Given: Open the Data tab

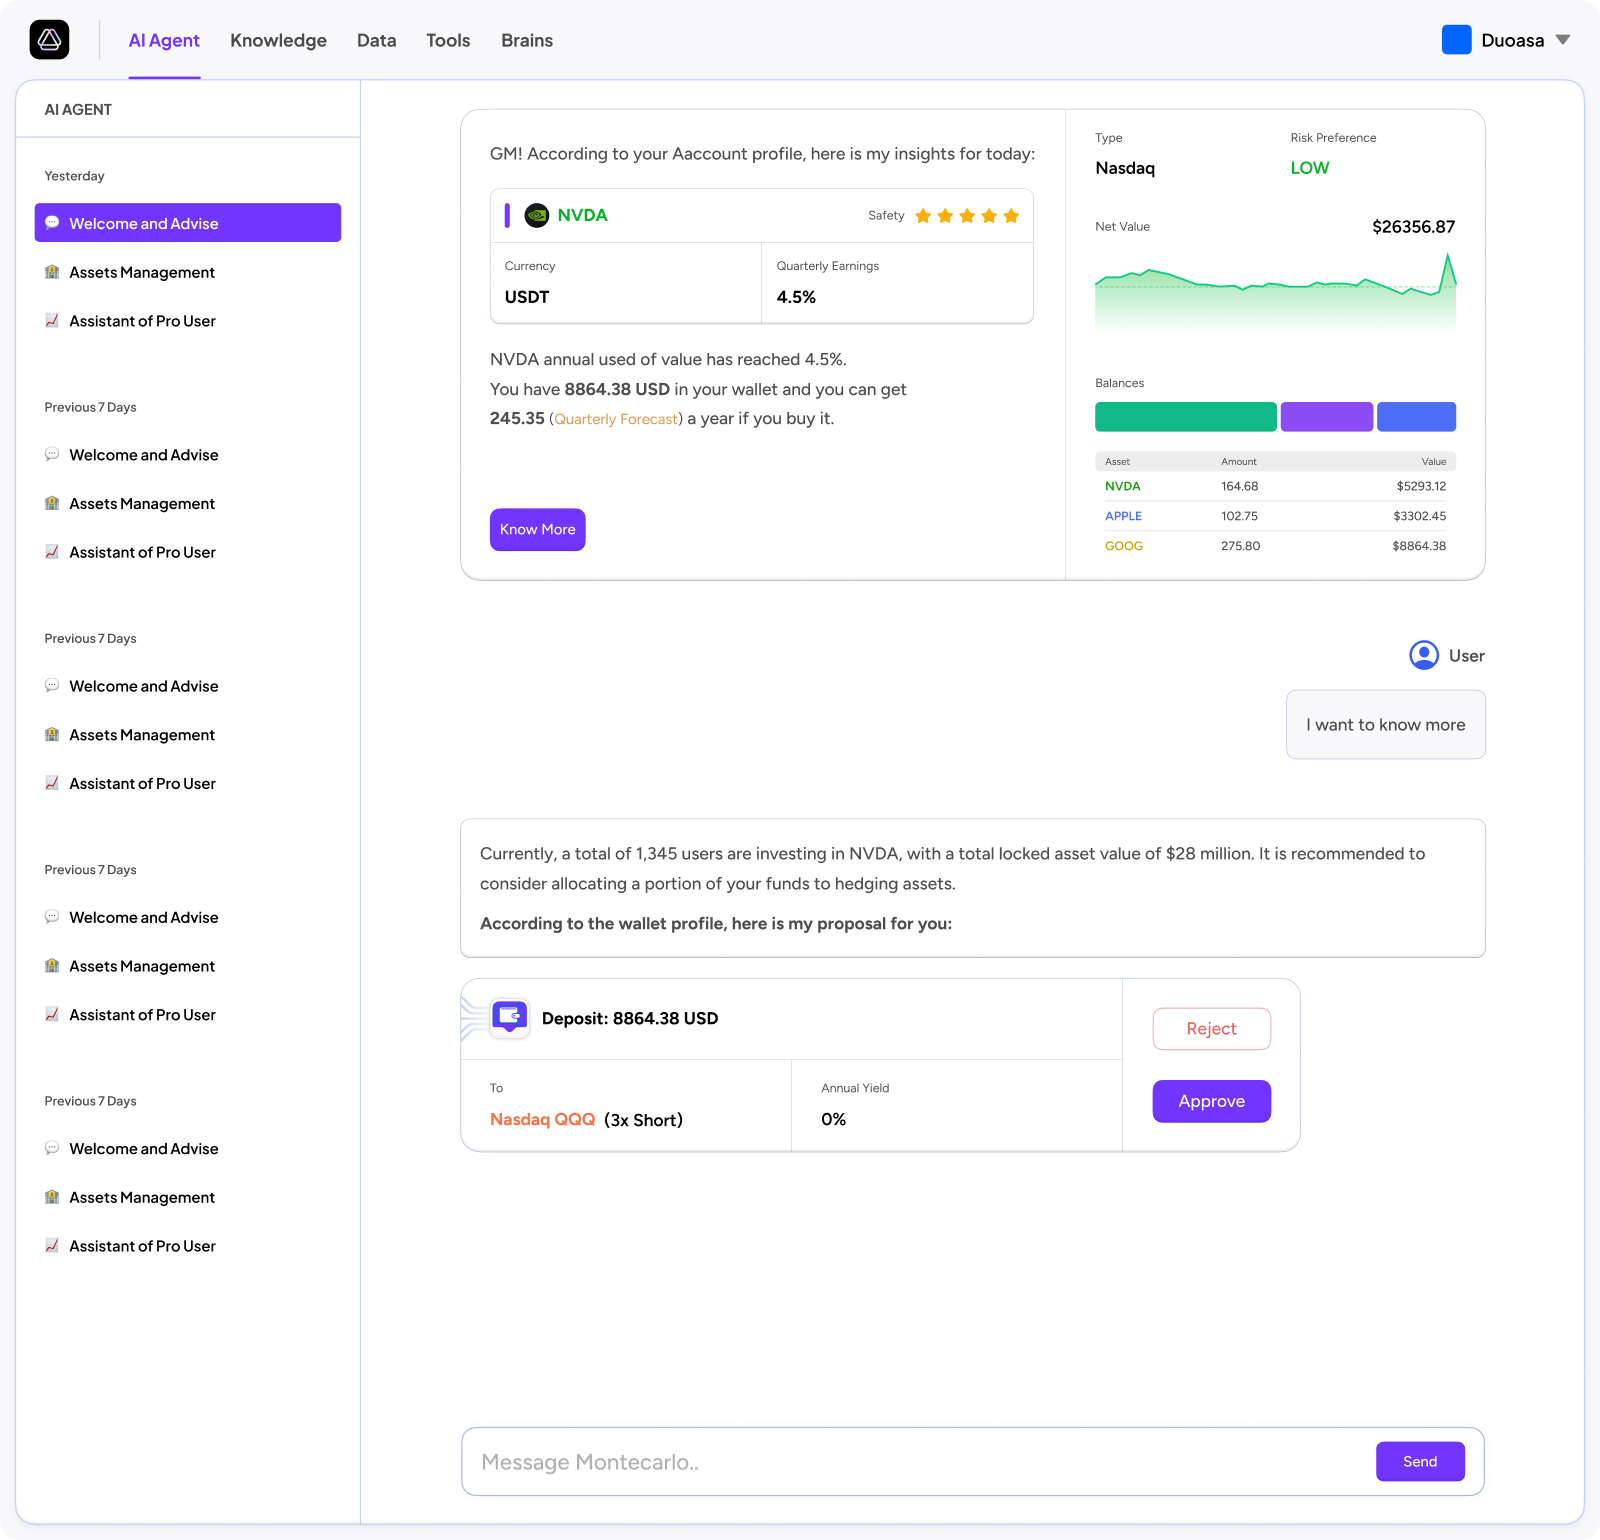Looking at the screenshot, I should point(376,40).
